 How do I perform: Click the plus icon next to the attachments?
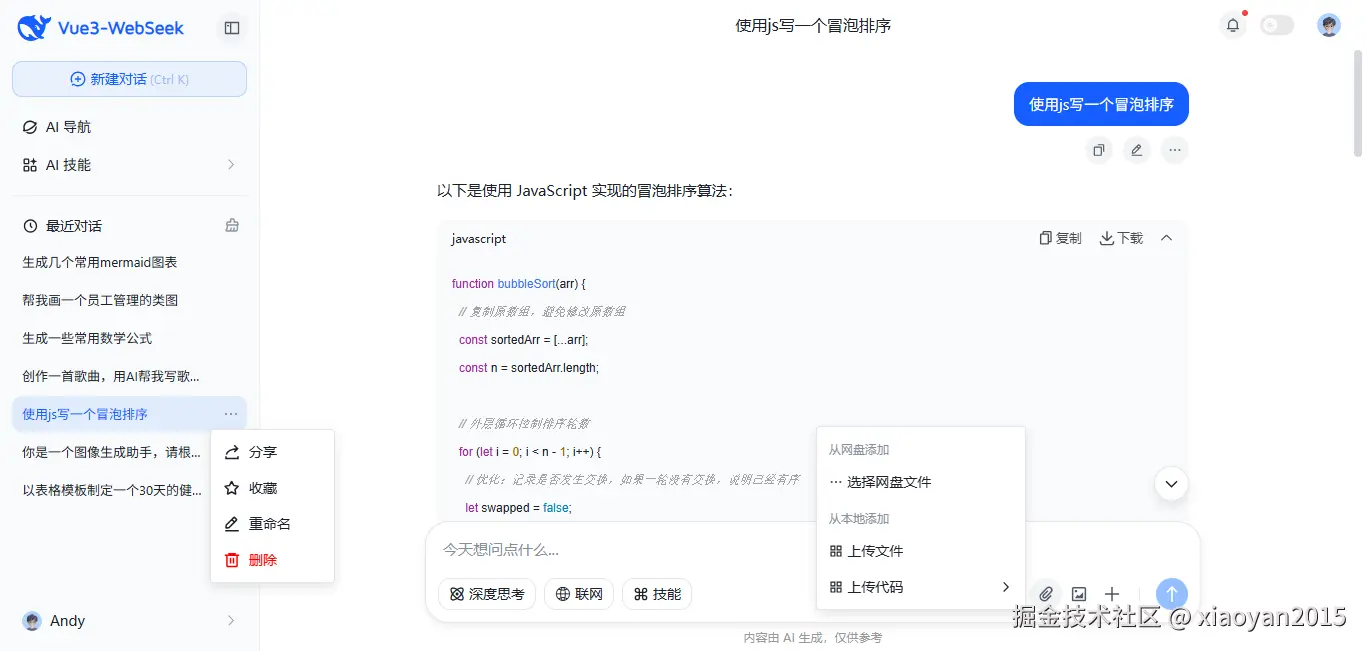(x=1111, y=593)
